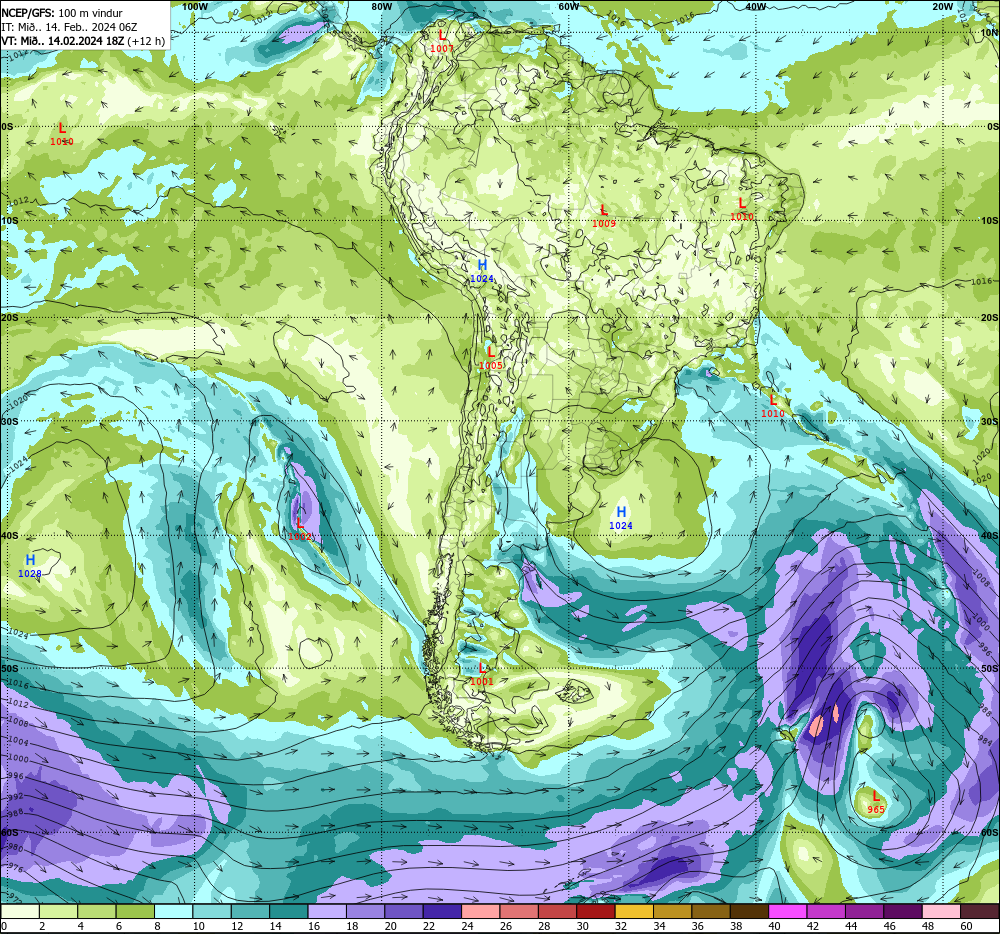Screen dimensions: 1000x934
Task: Click the 'IT: Mið.. 14. Feb.. 2024 06Z' line
Action: click(69, 27)
